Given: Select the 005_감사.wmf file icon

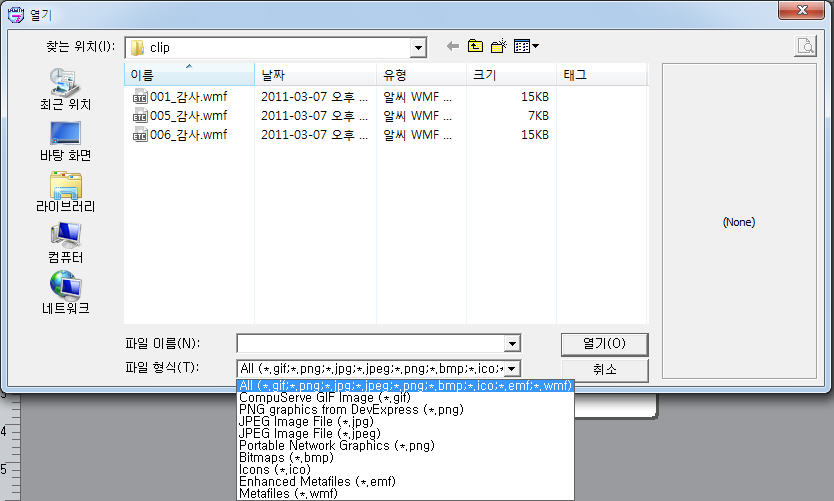Looking at the screenshot, I should (140, 116).
